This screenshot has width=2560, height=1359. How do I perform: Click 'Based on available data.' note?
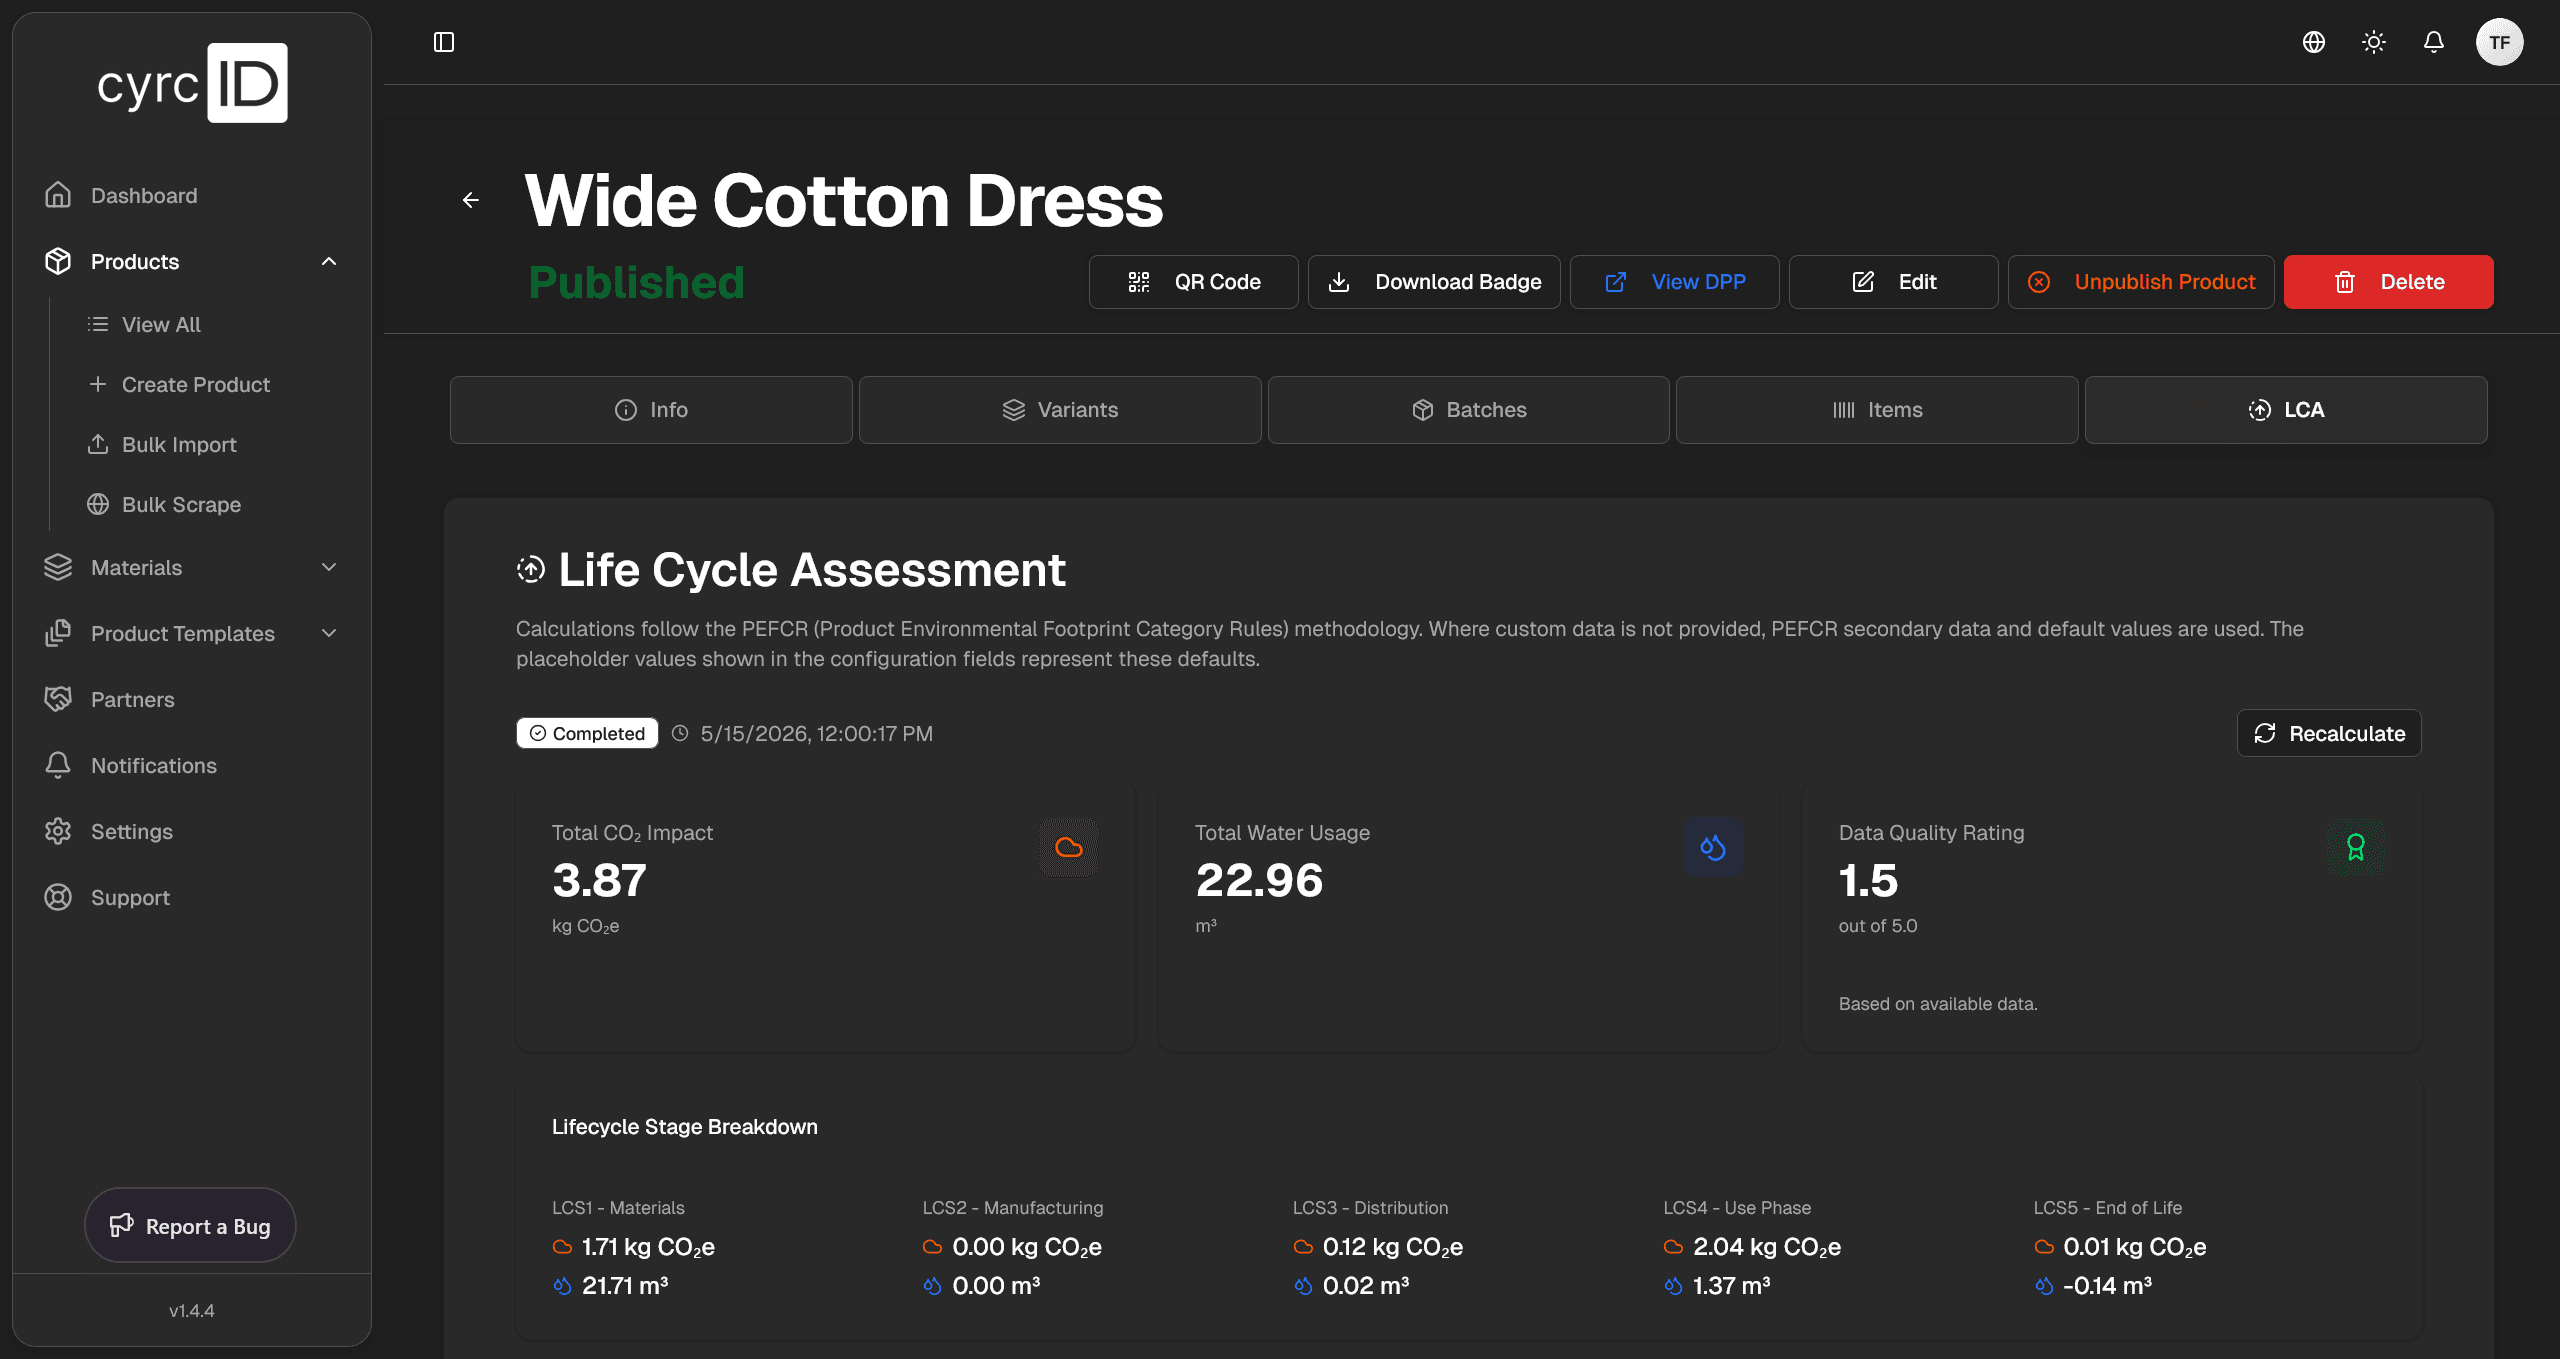click(1937, 1003)
